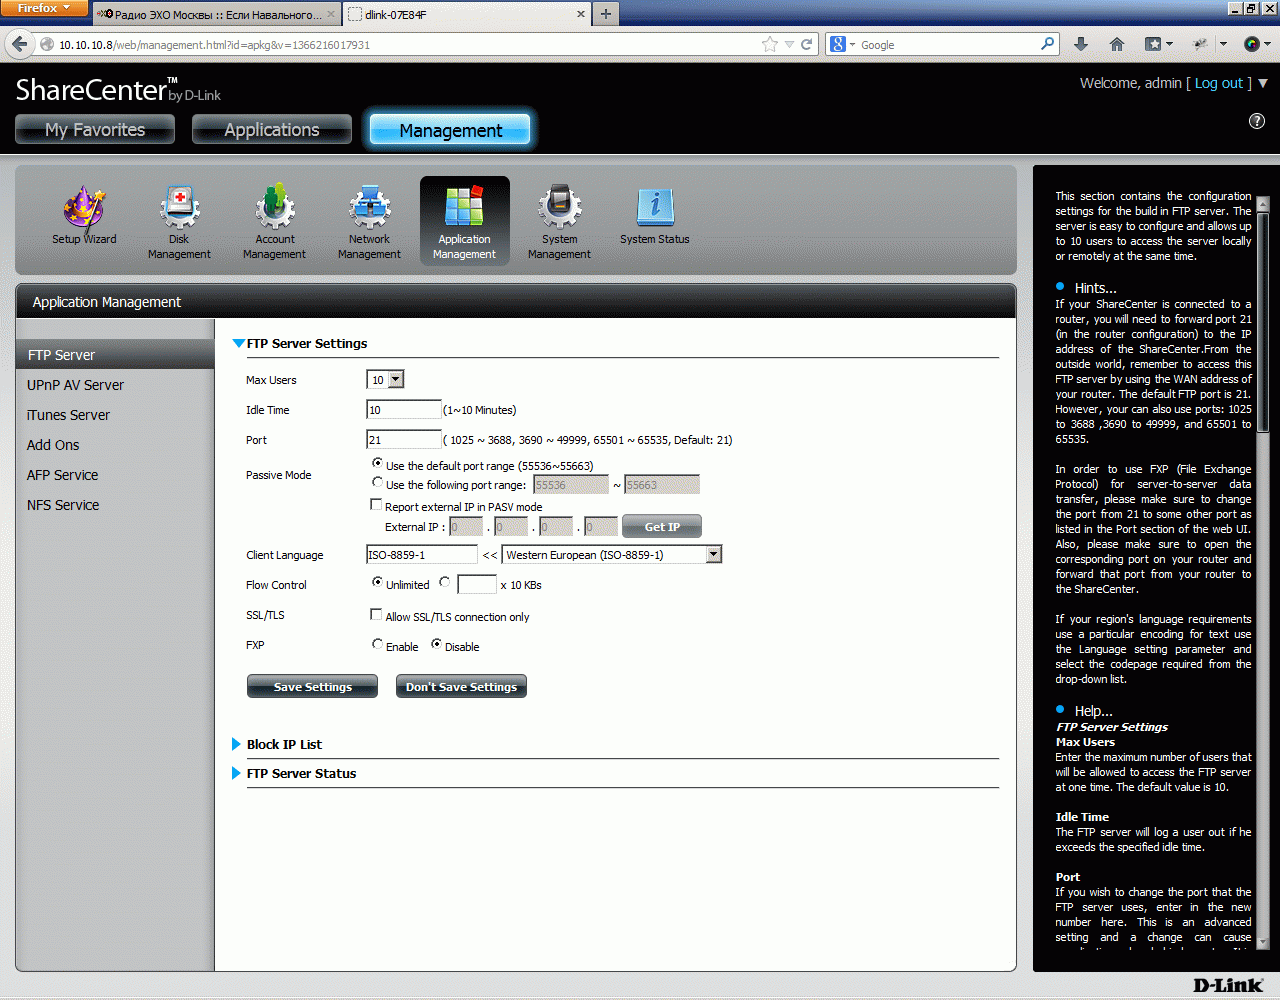Open Disk Management section
This screenshot has height=1000, width=1280.
click(179, 222)
